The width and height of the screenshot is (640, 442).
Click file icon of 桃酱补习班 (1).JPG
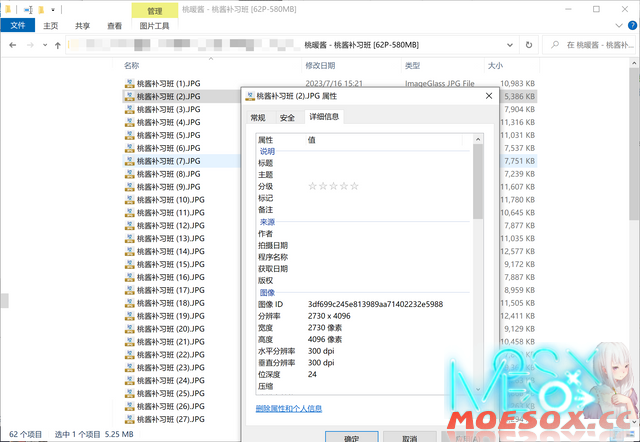pos(129,83)
